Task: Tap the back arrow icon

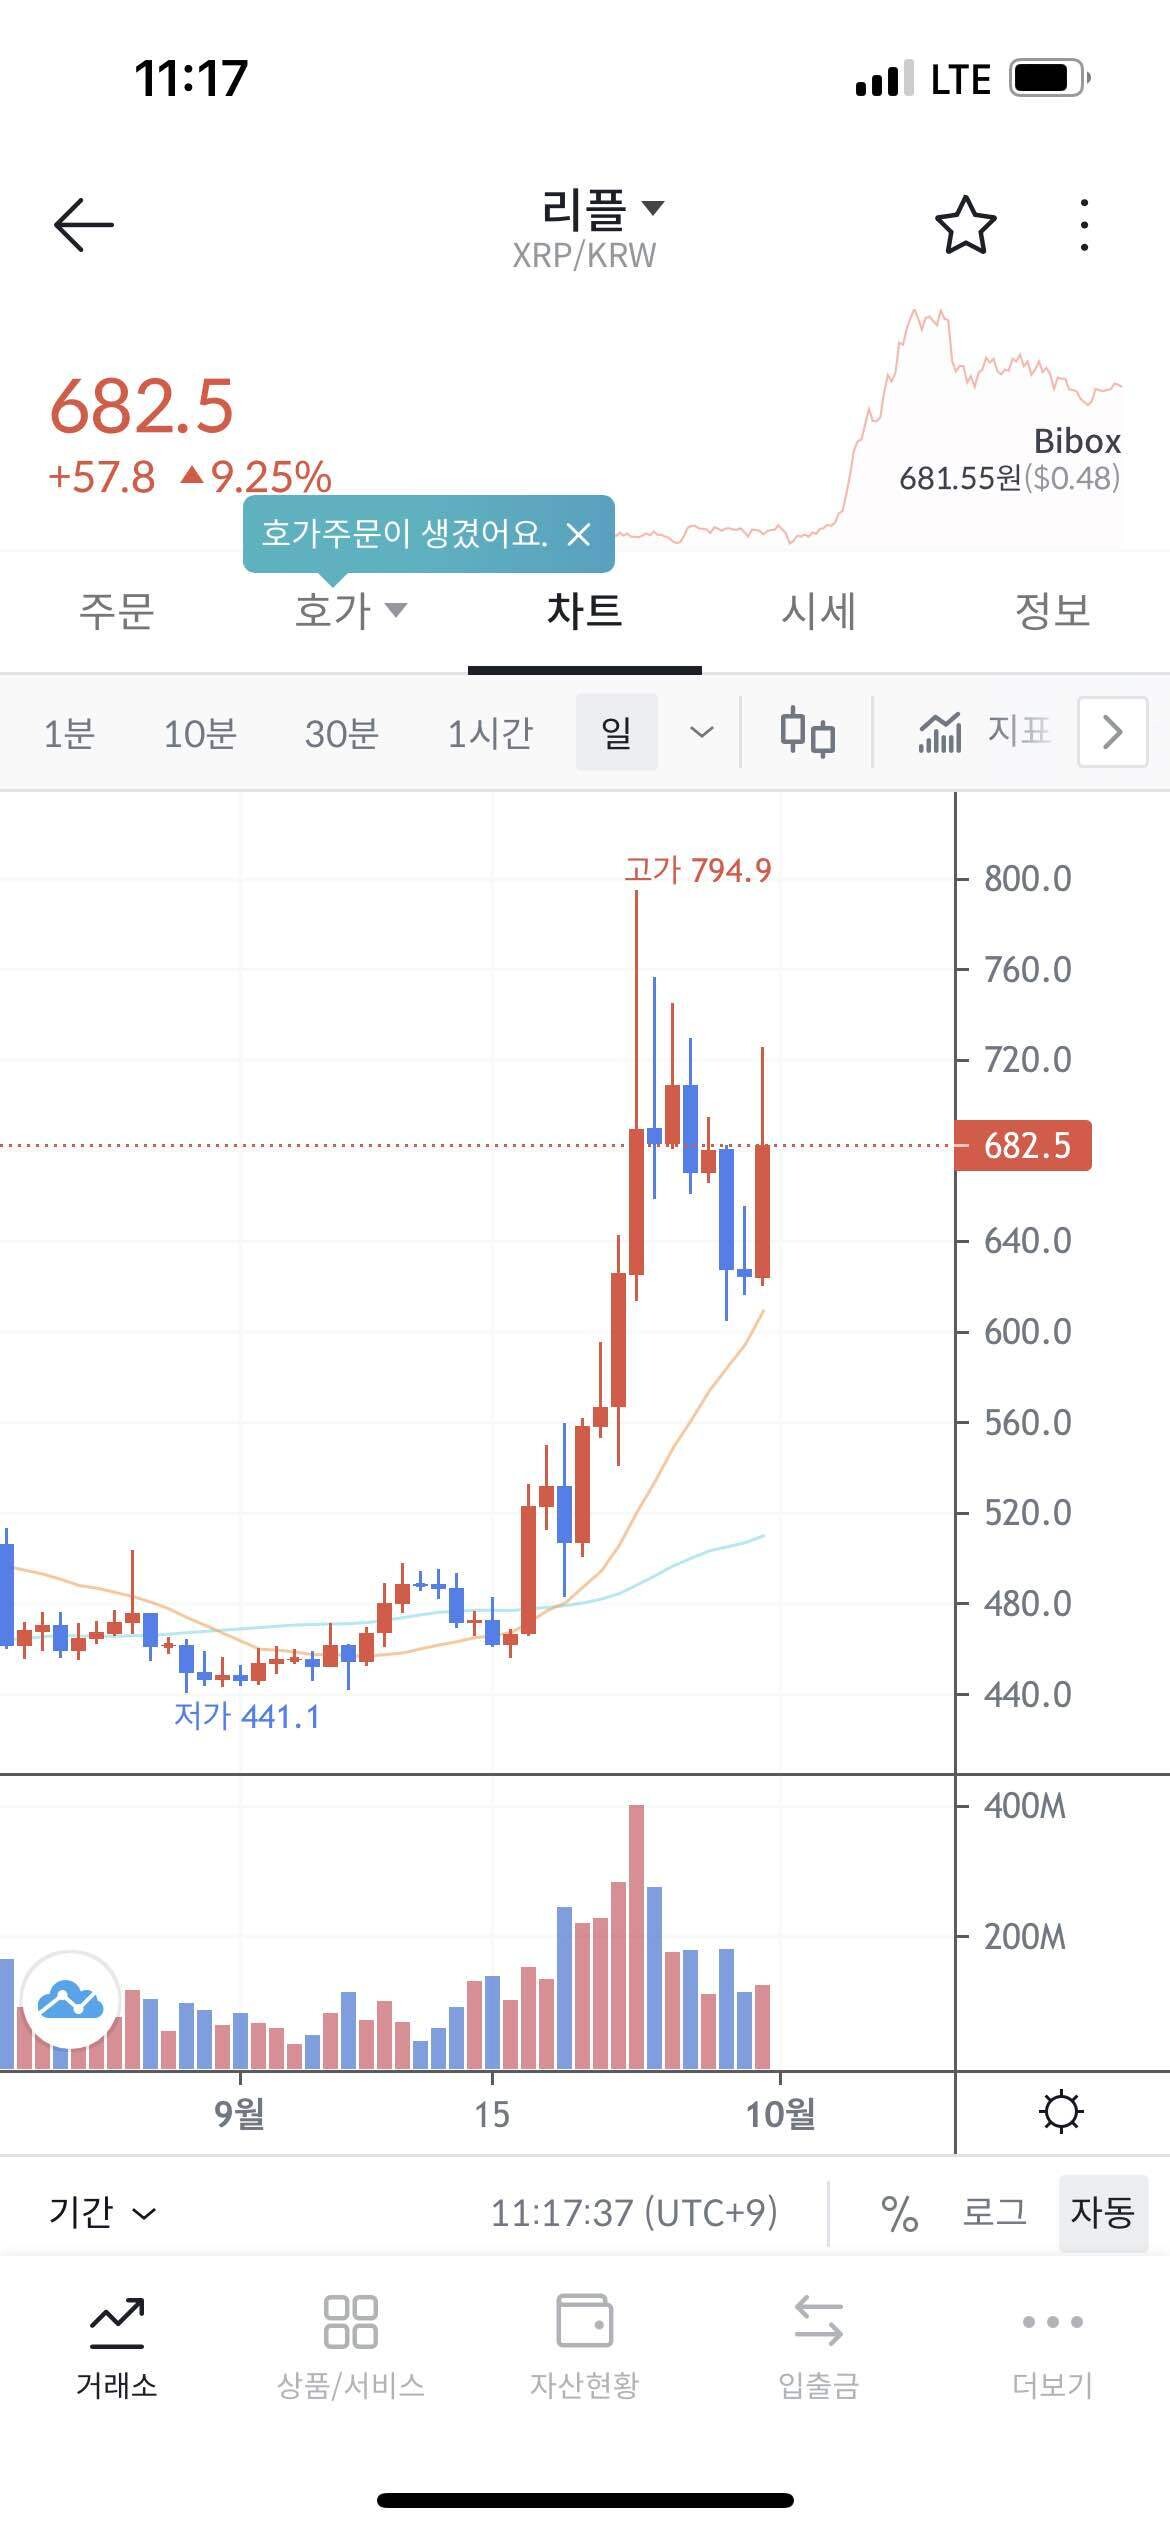Action: [x=84, y=224]
